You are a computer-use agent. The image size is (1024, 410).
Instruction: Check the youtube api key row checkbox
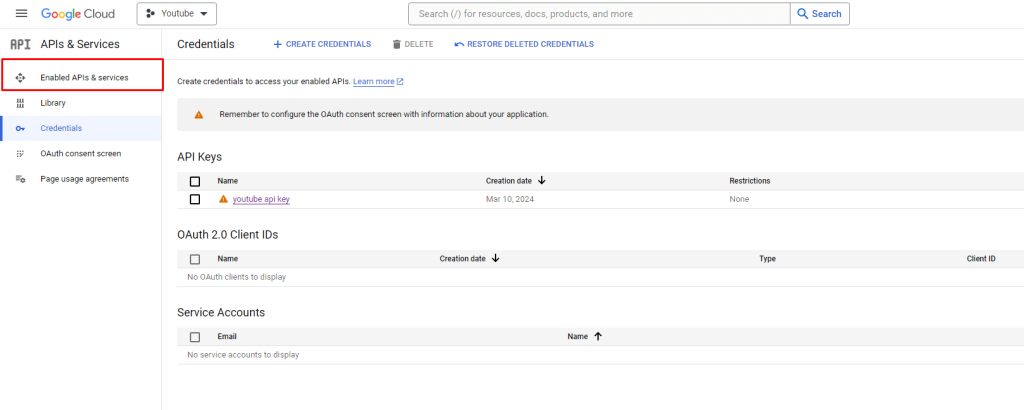195,199
